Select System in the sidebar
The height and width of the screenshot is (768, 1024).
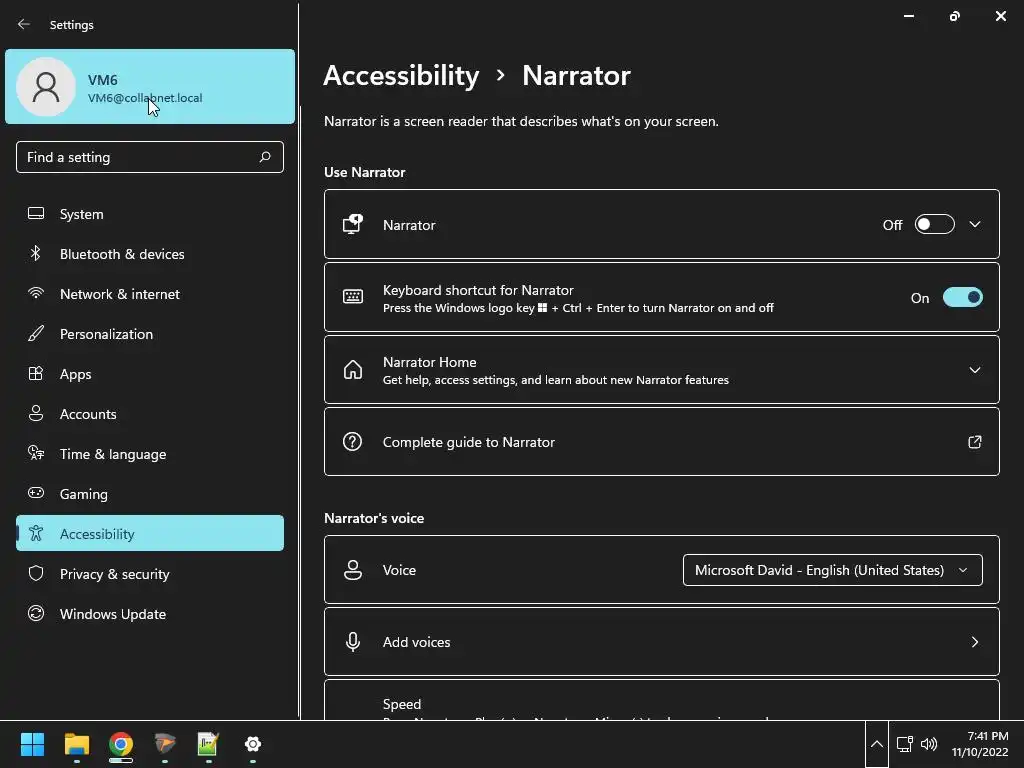pyautogui.click(x=150, y=214)
